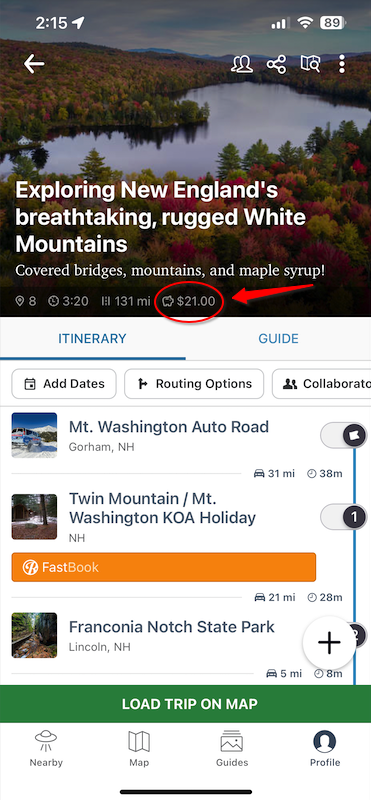The height and width of the screenshot is (800, 371).
Task: Open the map search icon in header
Action: tap(310, 64)
